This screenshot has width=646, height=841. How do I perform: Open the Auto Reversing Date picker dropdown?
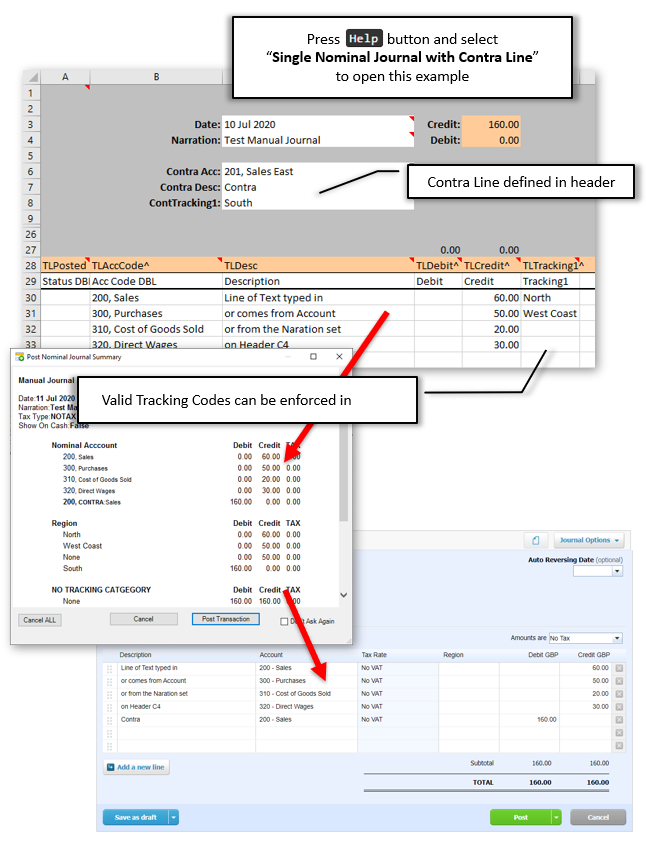pos(618,571)
